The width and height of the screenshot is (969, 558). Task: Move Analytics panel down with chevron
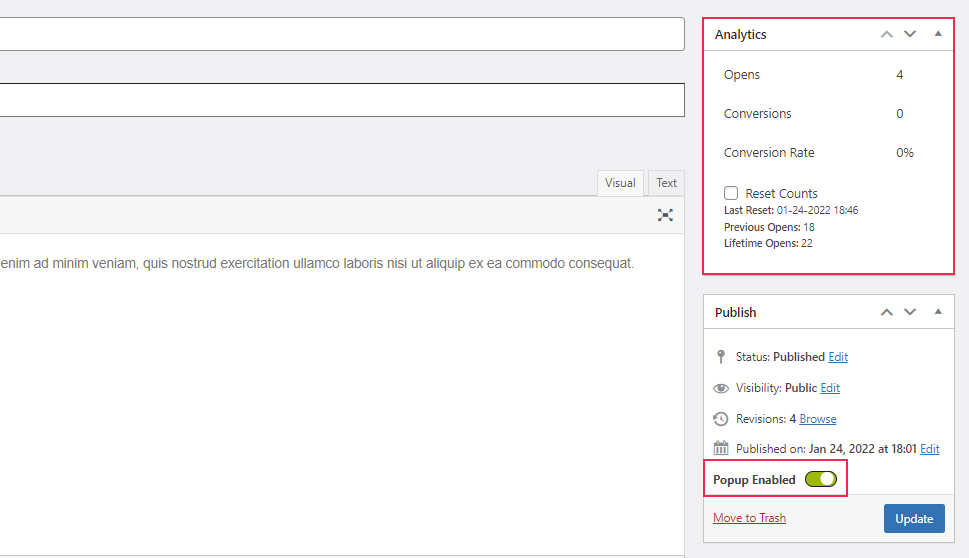coord(910,34)
